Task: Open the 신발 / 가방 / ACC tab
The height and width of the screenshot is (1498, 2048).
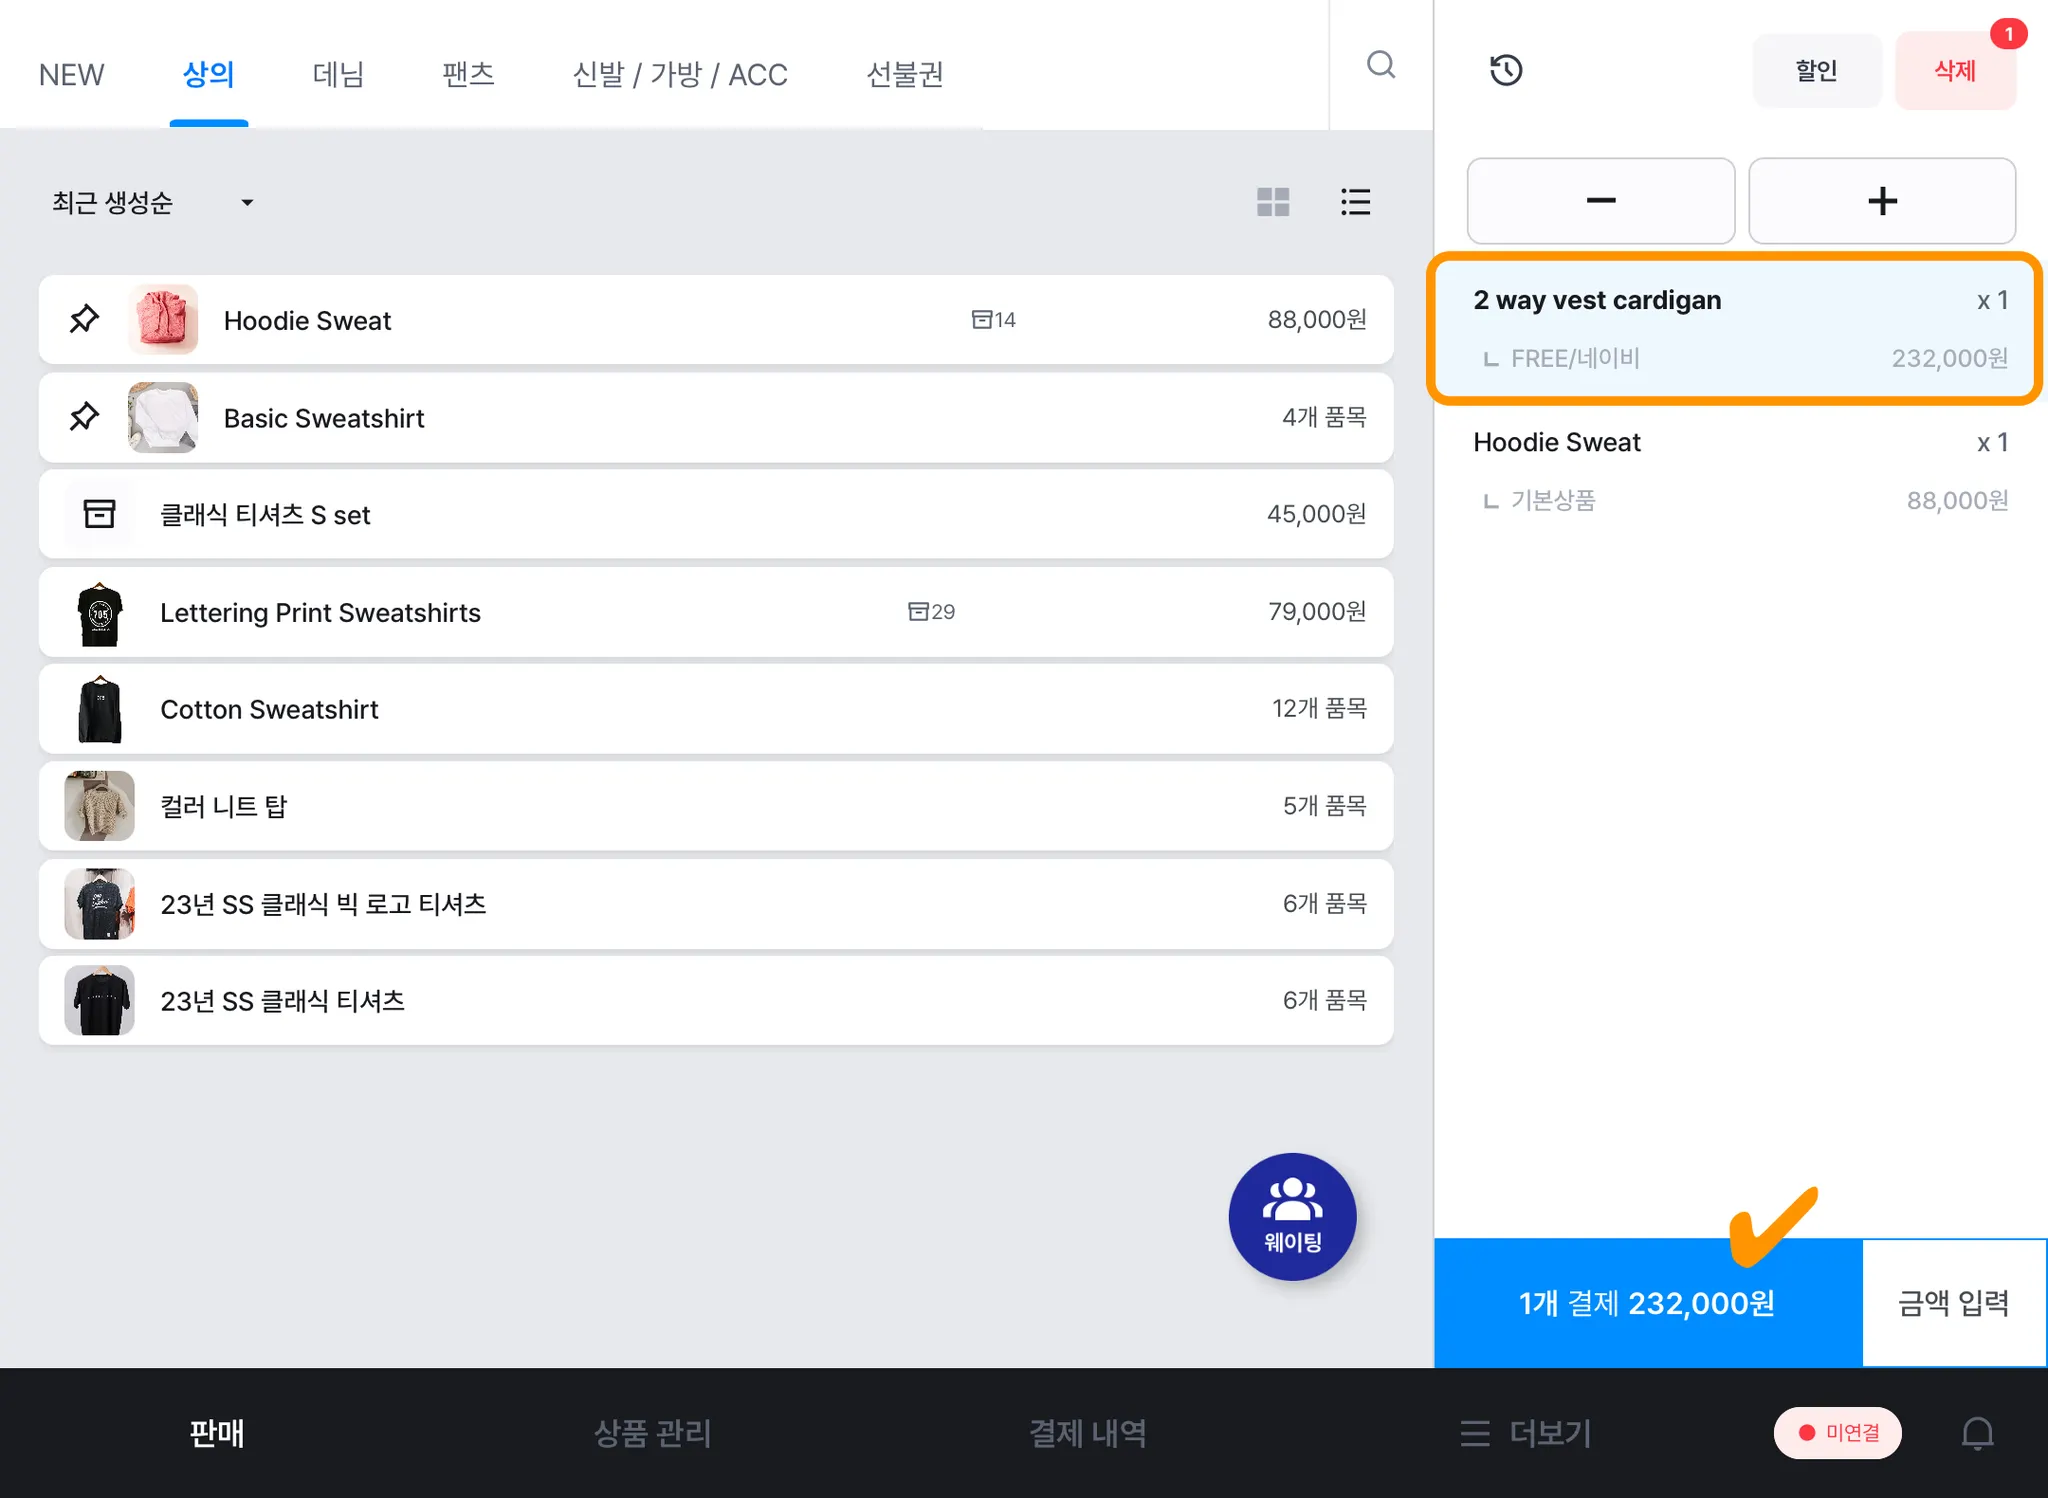Action: (x=680, y=74)
